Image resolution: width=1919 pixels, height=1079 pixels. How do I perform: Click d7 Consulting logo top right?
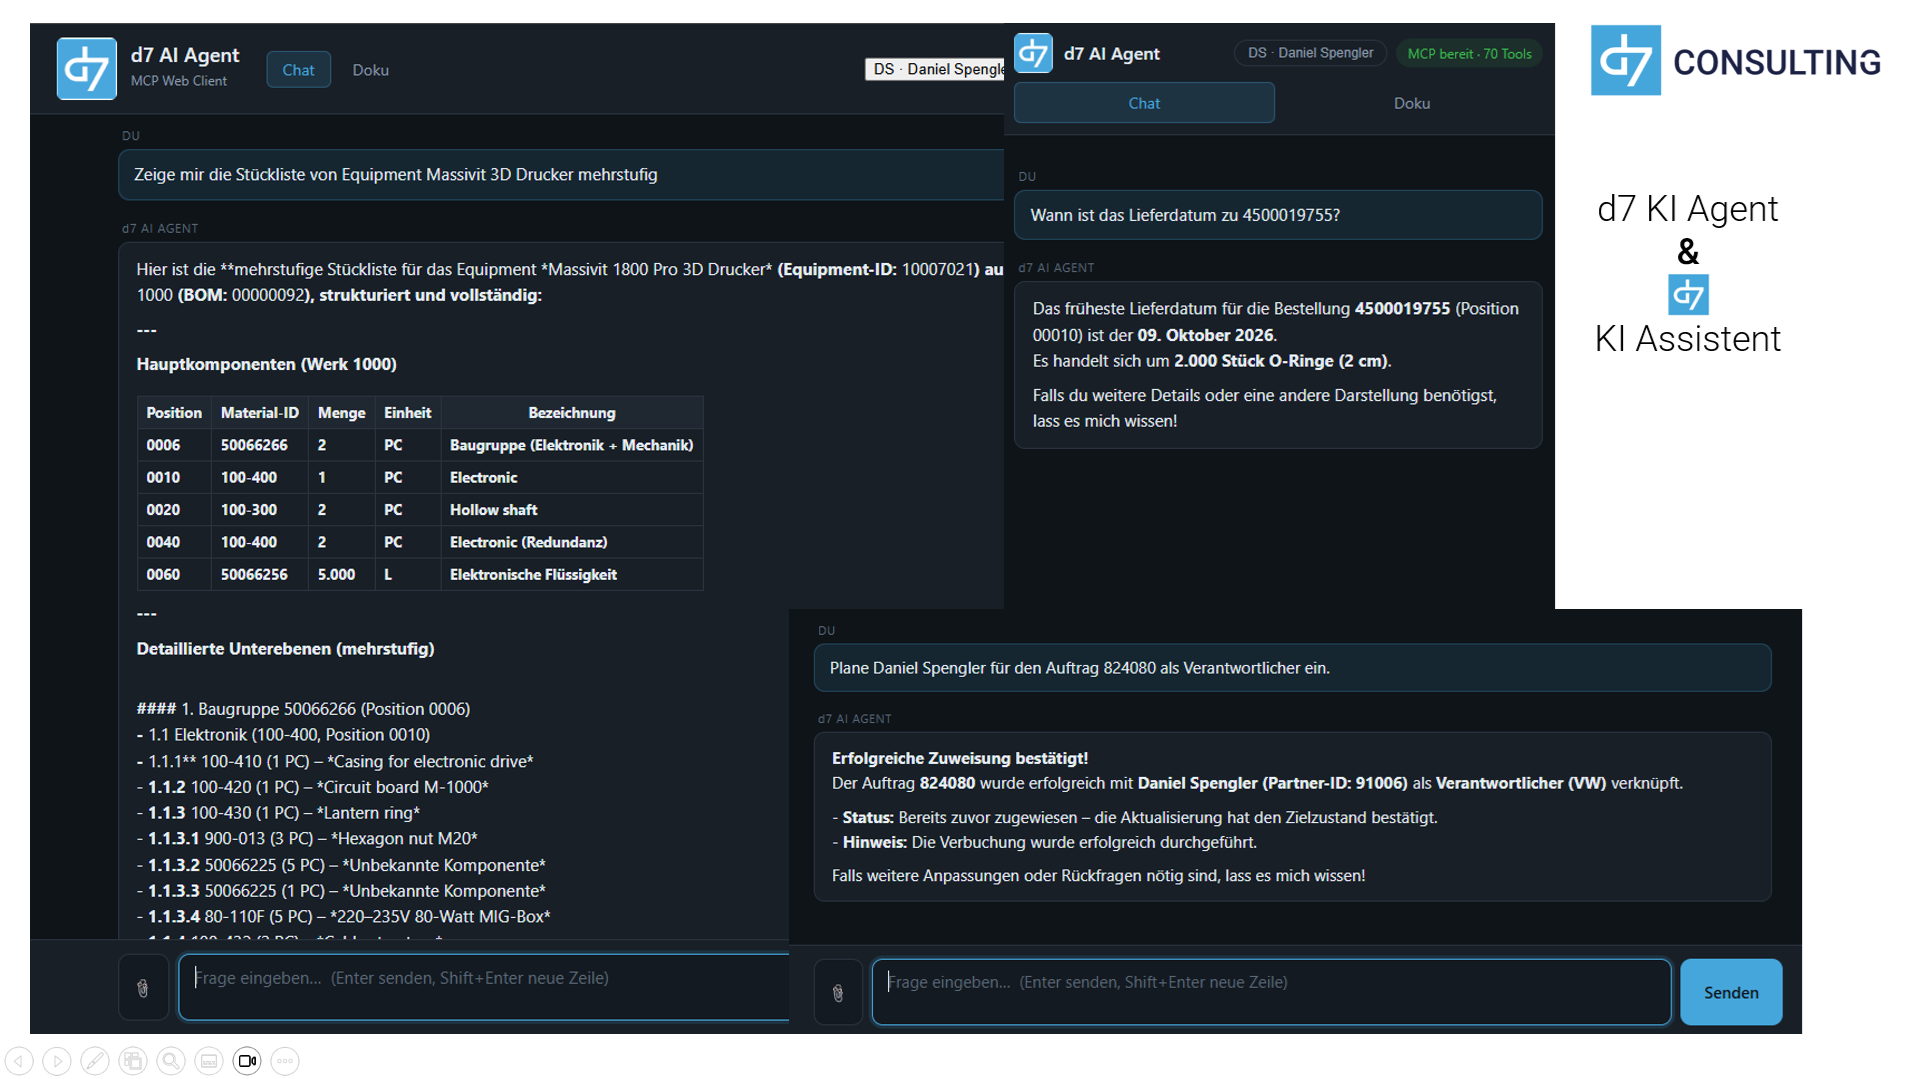pos(1735,61)
